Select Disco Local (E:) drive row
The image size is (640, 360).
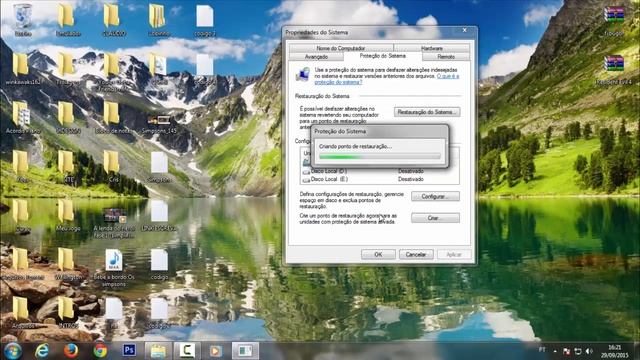point(380,179)
